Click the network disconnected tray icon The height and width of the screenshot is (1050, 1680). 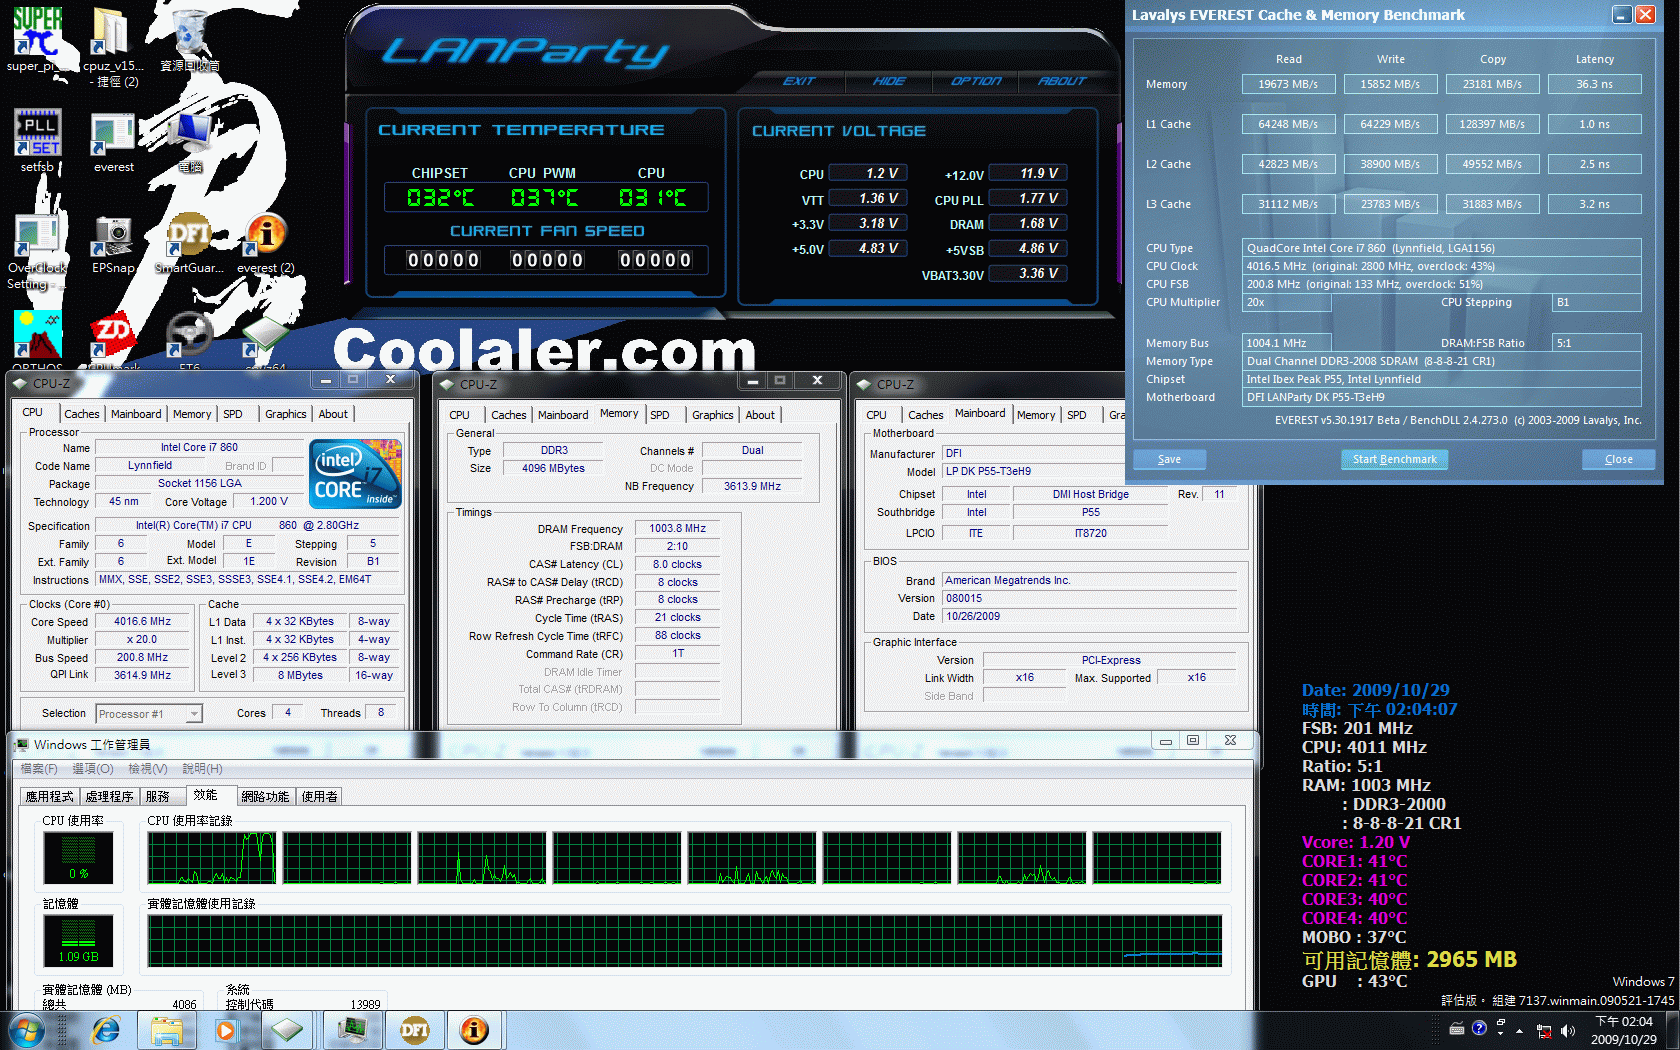tap(1544, 1031)
